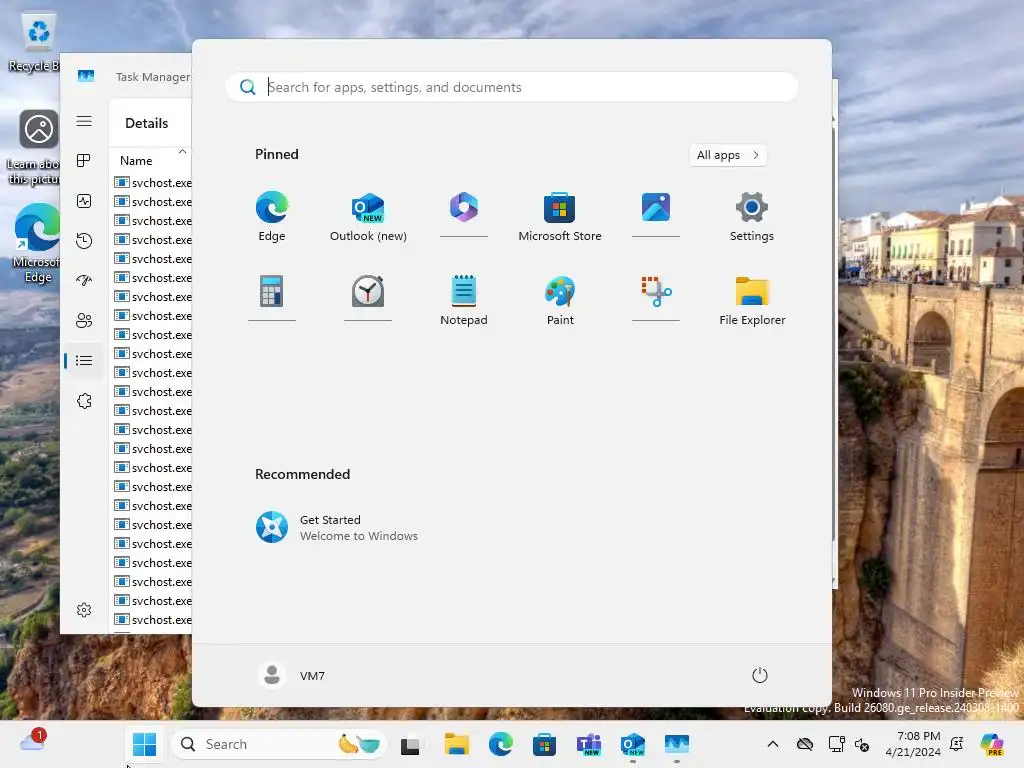This screenshot has width=1024, height=768.
Task: Open the weather widgets button
Action: point(32,741)
